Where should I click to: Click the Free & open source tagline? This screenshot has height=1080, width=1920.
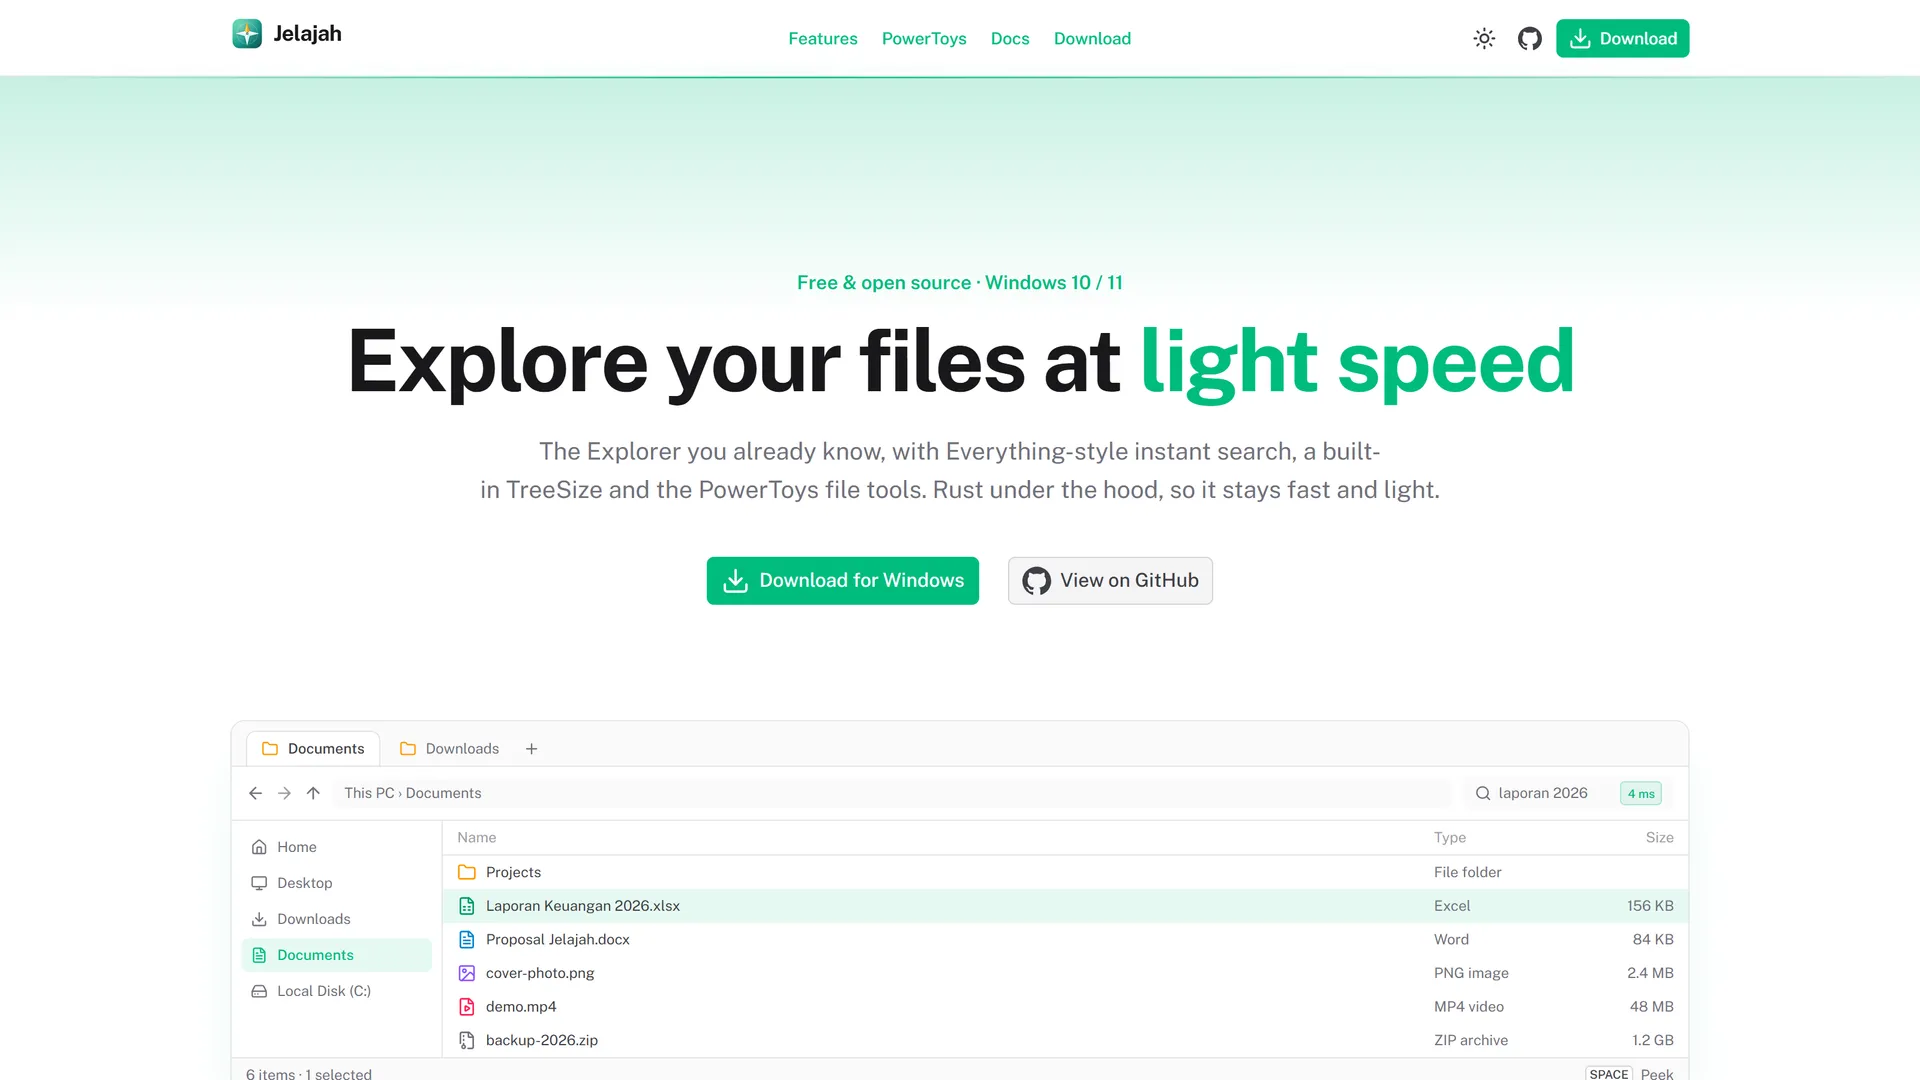tap(960, 283)
